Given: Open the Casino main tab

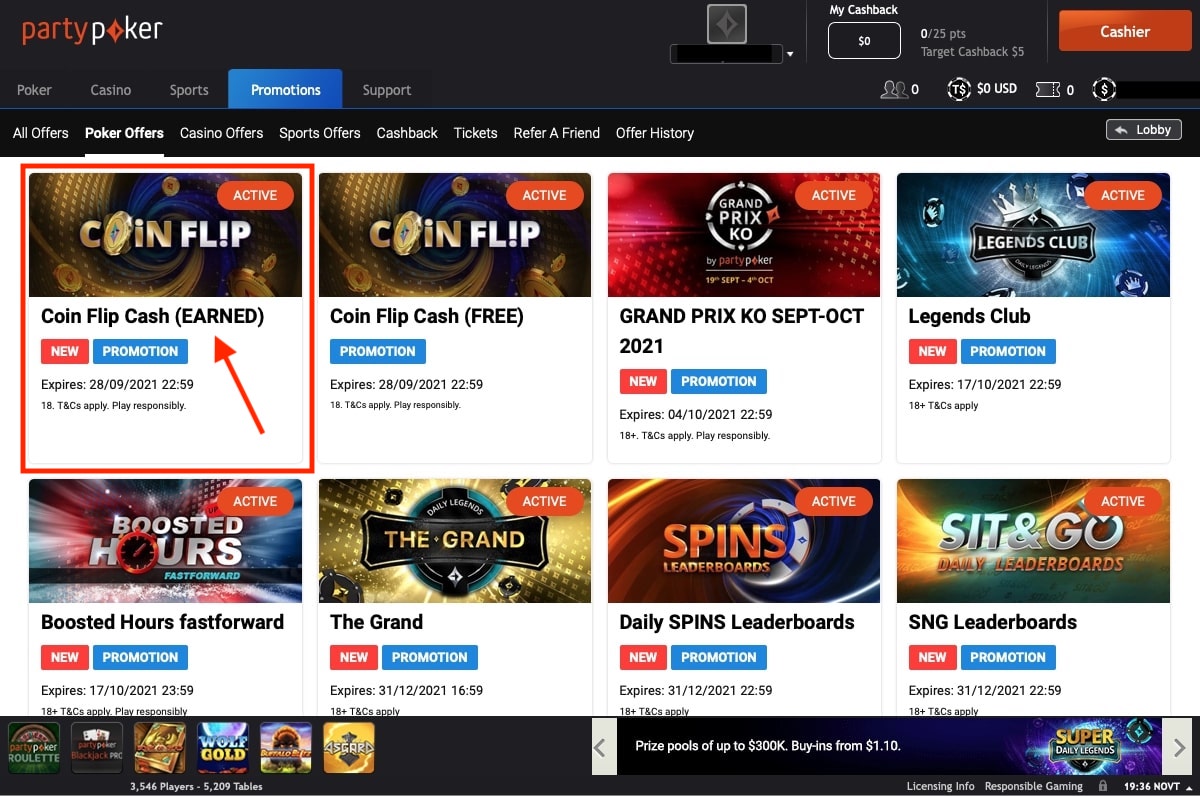Looking at the screenshot, I should tap(111, 90).
